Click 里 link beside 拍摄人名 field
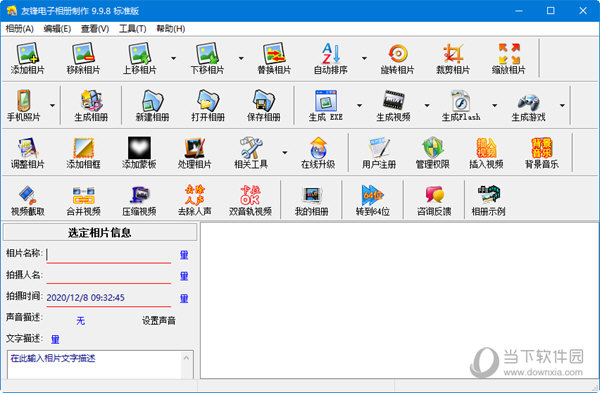Image resolution: width=600 pixels, height=393 pixels. 184,276
